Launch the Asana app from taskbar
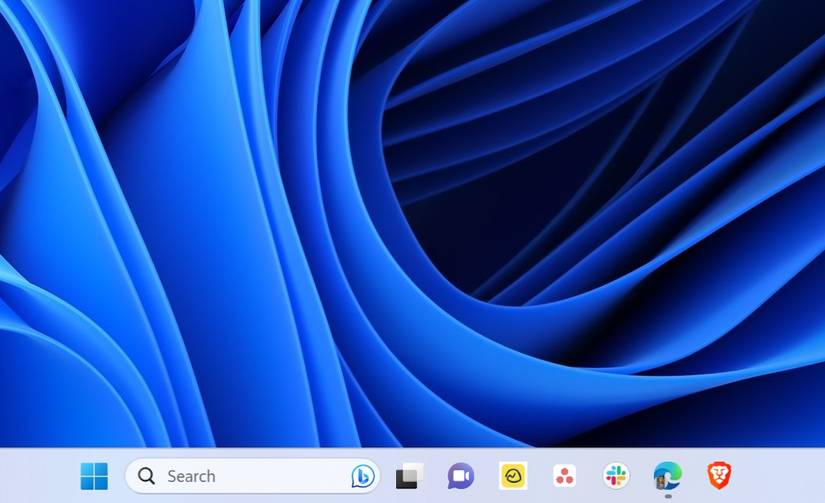Viewport: 825px width, 503px height. 565,476
